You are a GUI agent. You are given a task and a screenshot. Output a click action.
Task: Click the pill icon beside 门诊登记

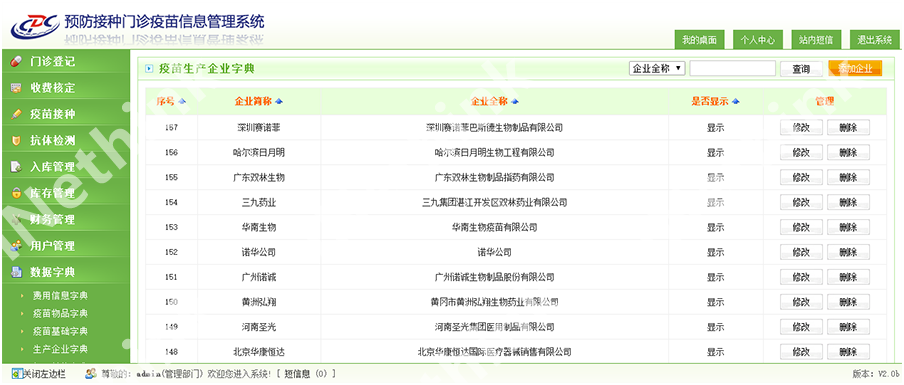click(16, 61)
